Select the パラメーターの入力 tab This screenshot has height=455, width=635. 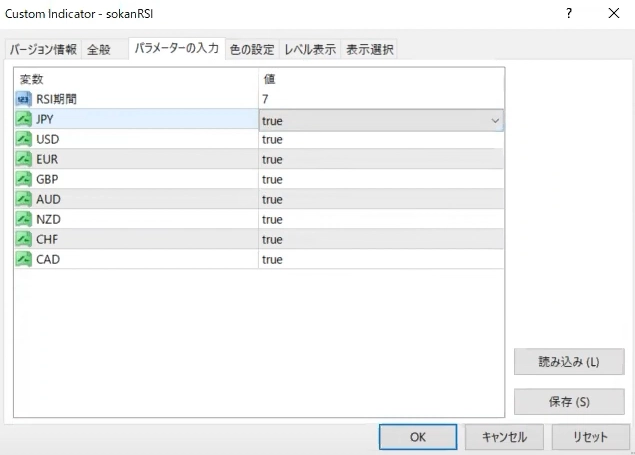(177, 48)
